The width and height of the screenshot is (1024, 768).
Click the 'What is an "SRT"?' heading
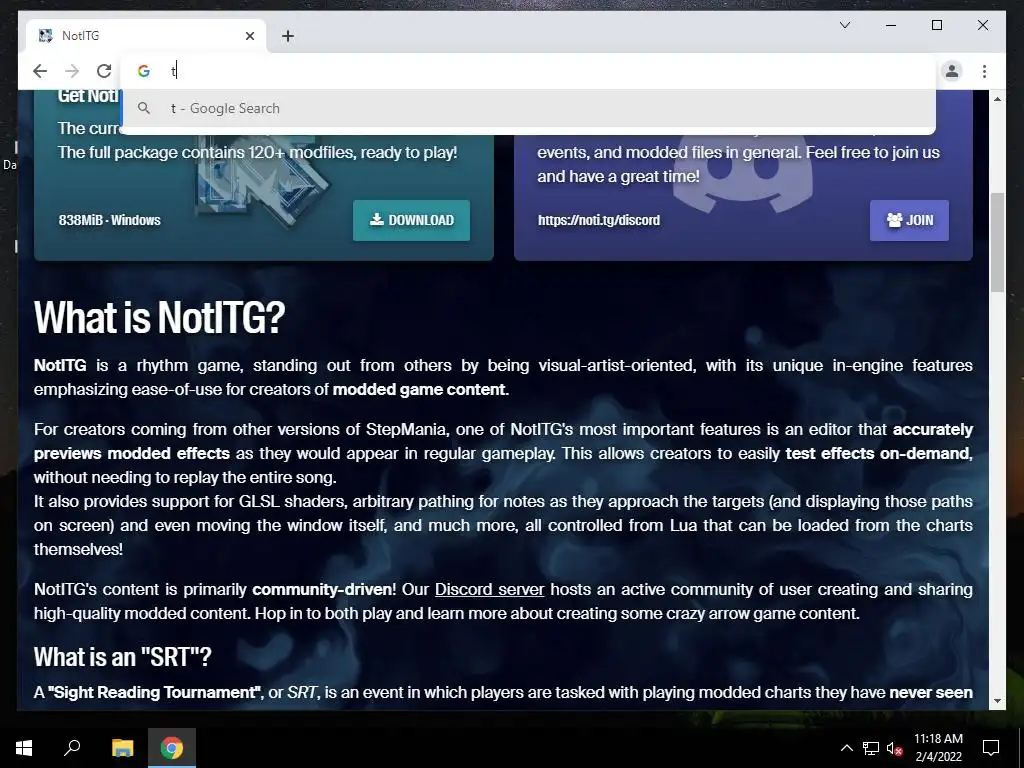pos(123,657)
